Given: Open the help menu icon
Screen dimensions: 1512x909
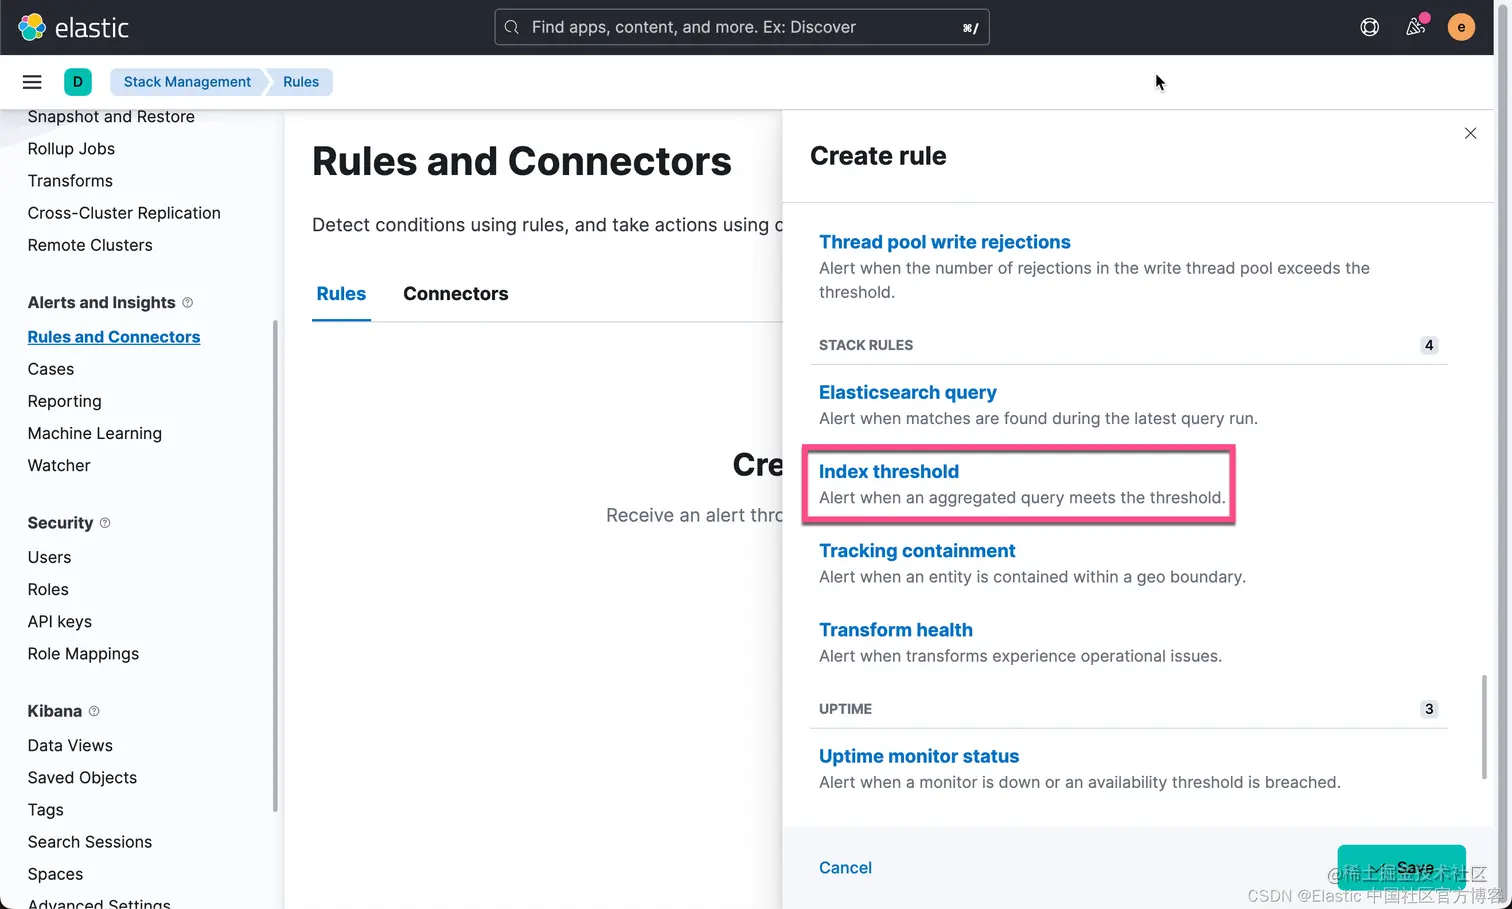Looking at the screenshot, I should tap(1369, 27).
